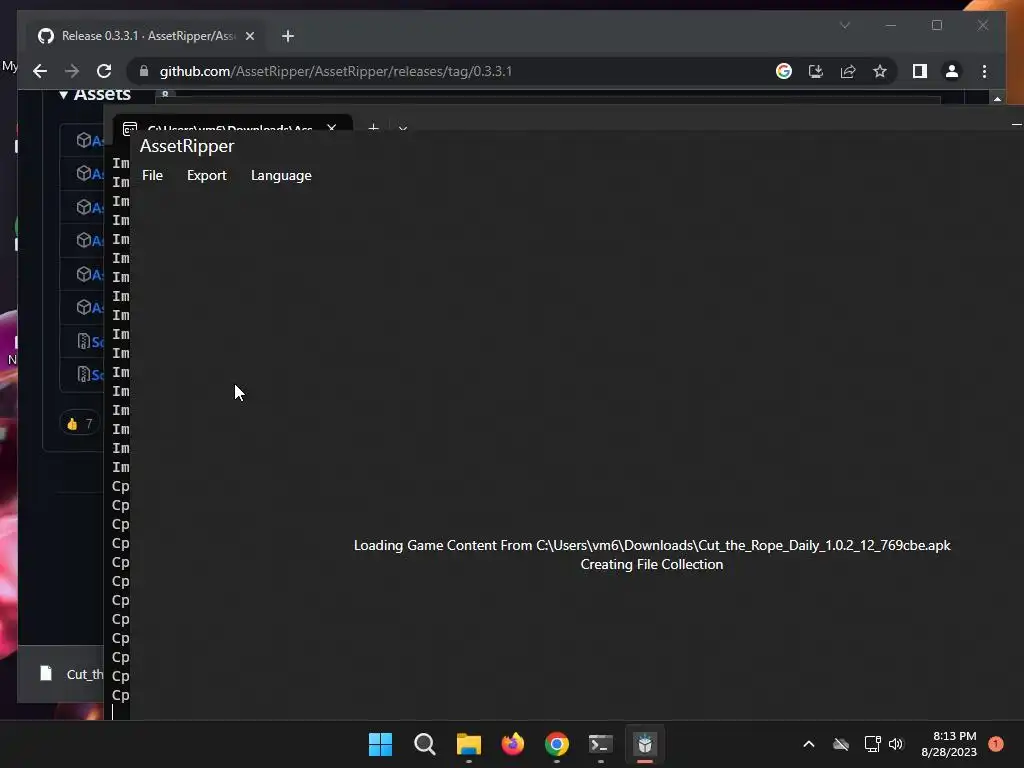The width and height of the screenshot is (1024, 768).
Task: Toggle Chrome side panel
Action: tap(920, 71)
